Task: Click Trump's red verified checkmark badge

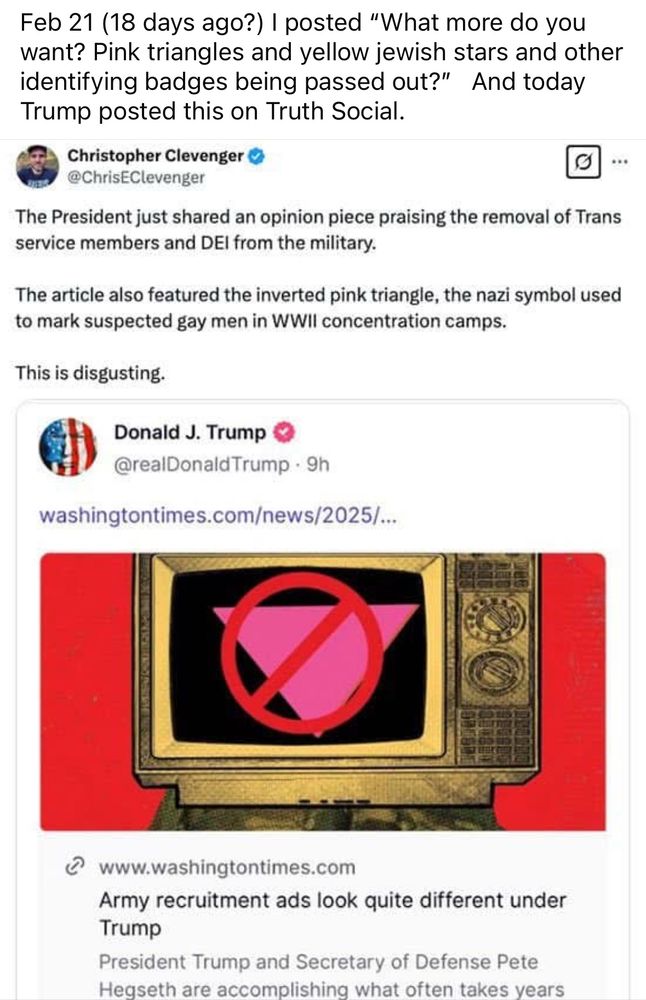Action: click(284, 432)
